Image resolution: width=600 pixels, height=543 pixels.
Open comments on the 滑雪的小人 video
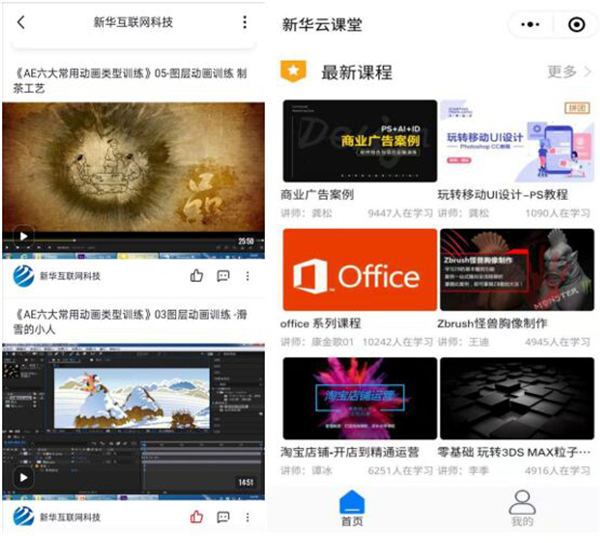tap(223, 517)
